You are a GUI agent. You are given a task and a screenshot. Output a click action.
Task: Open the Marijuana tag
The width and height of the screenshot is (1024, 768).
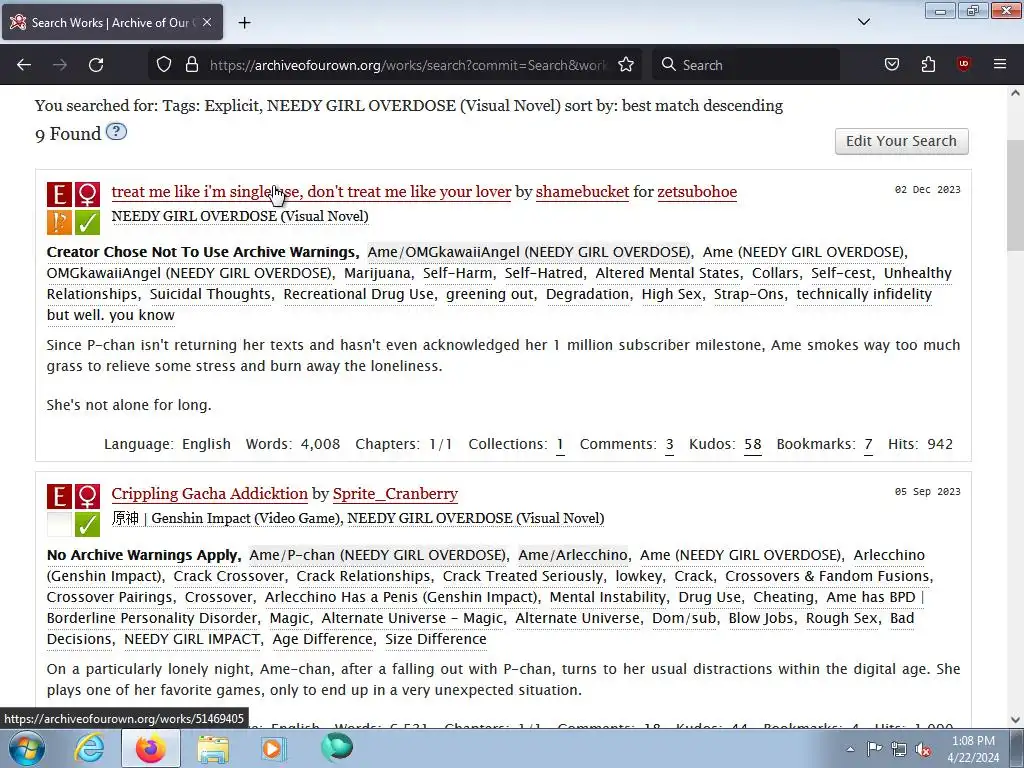377,273
